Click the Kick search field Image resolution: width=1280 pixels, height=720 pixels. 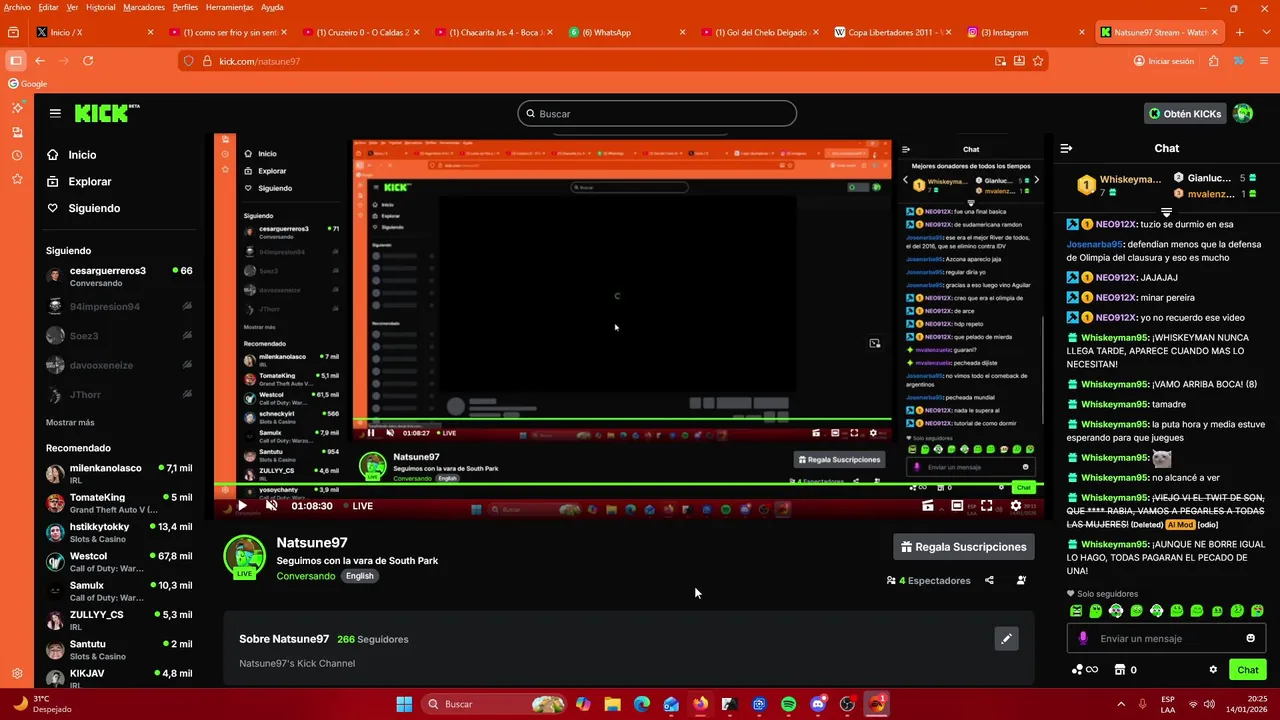coord(657,113)
